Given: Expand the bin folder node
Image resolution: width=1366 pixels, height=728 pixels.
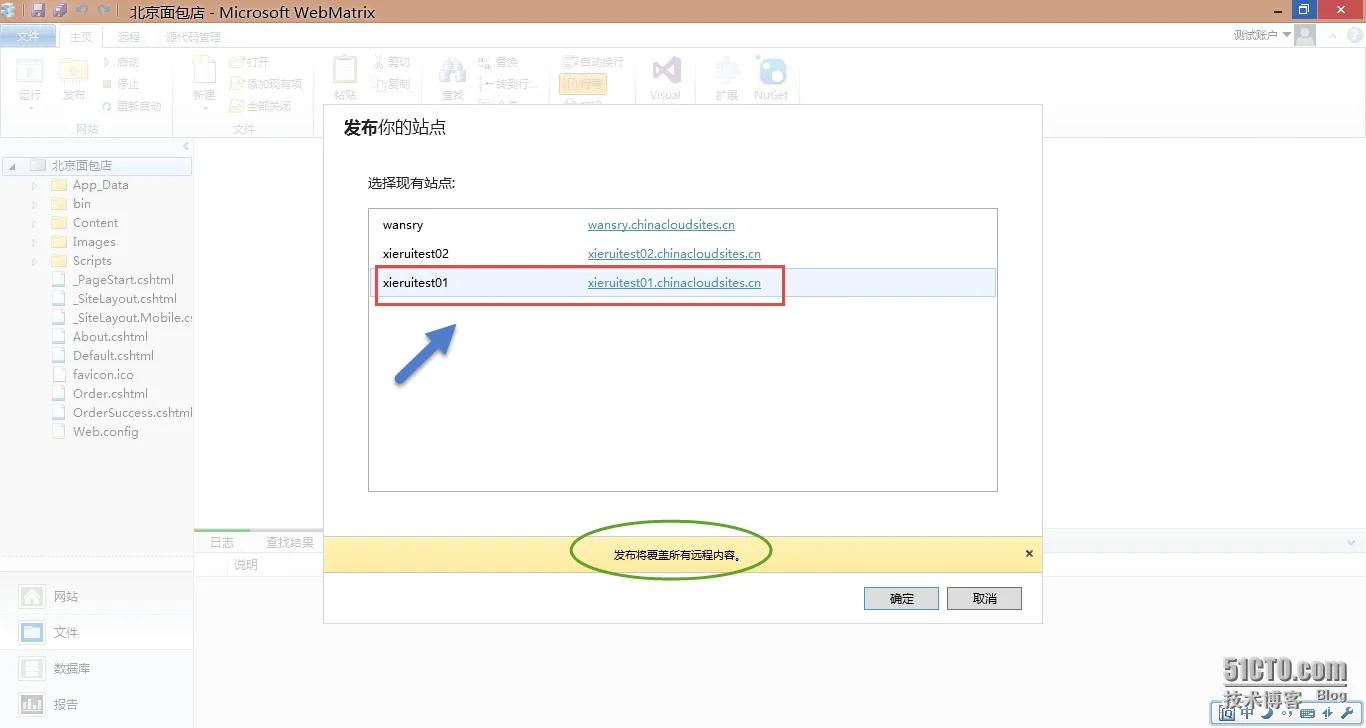Looking at the screenshot, I should tap(34, 204).
